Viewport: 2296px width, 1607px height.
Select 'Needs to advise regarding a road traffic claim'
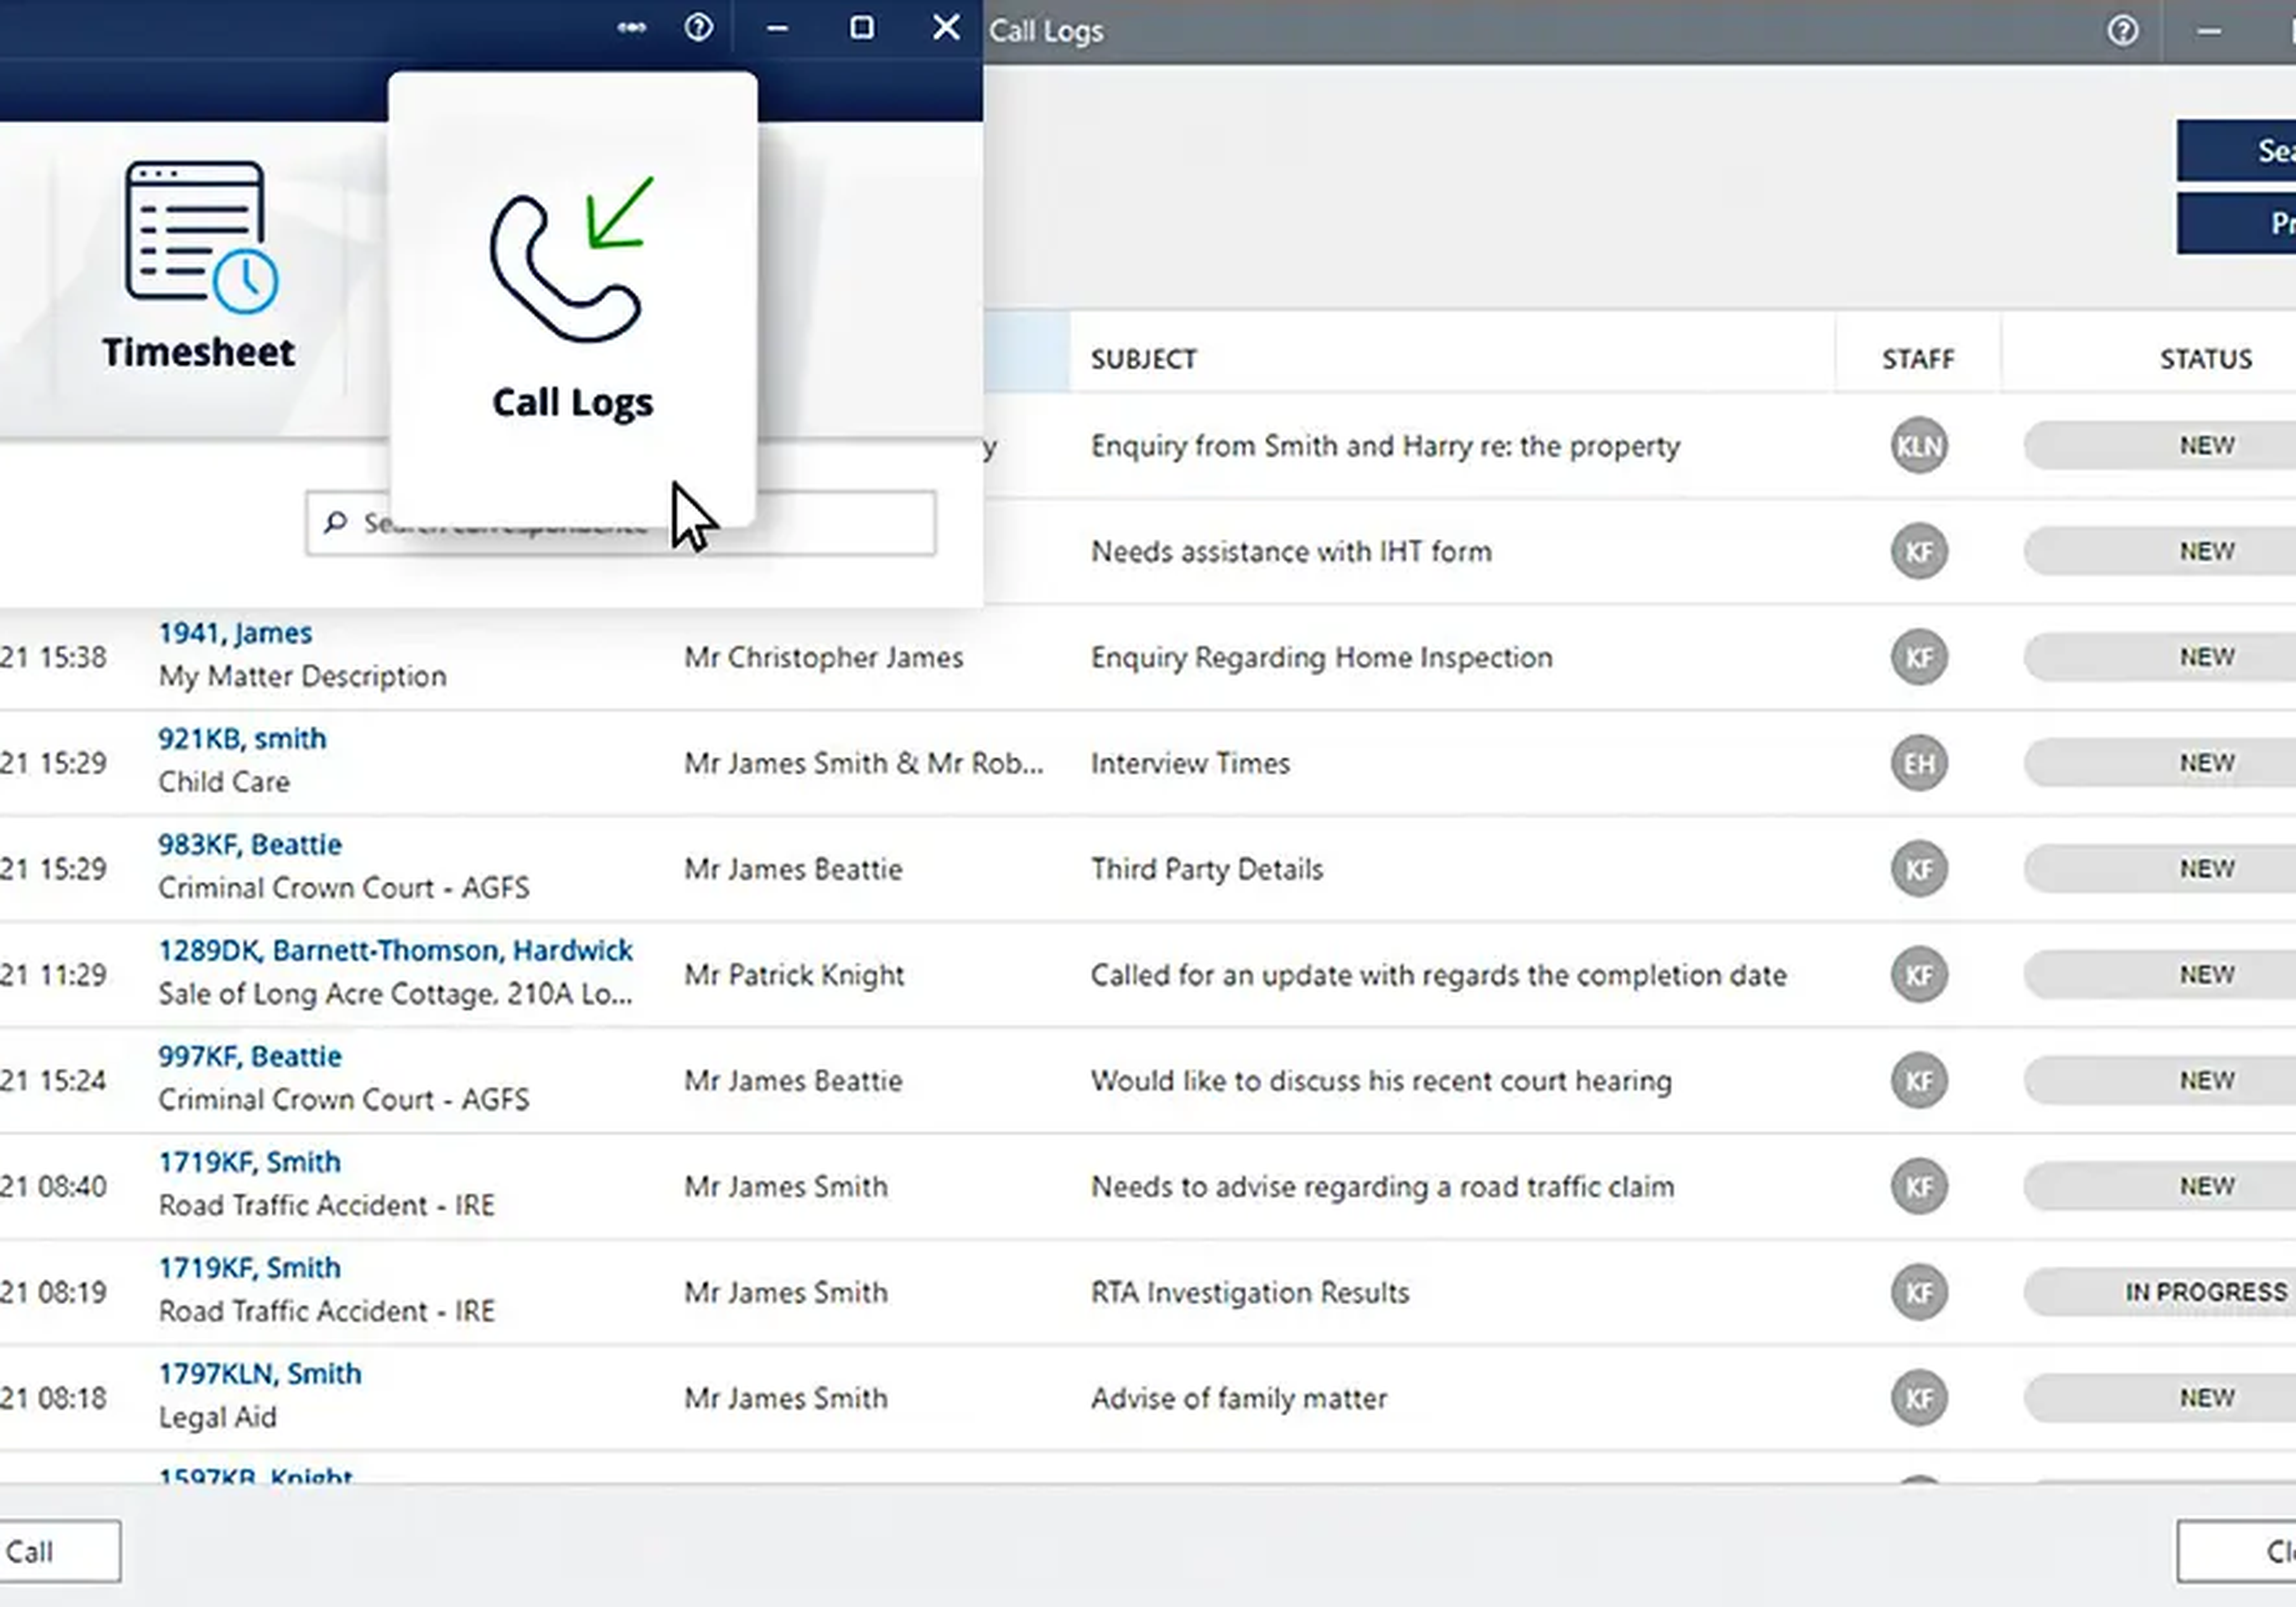tap(1382, 1187)
